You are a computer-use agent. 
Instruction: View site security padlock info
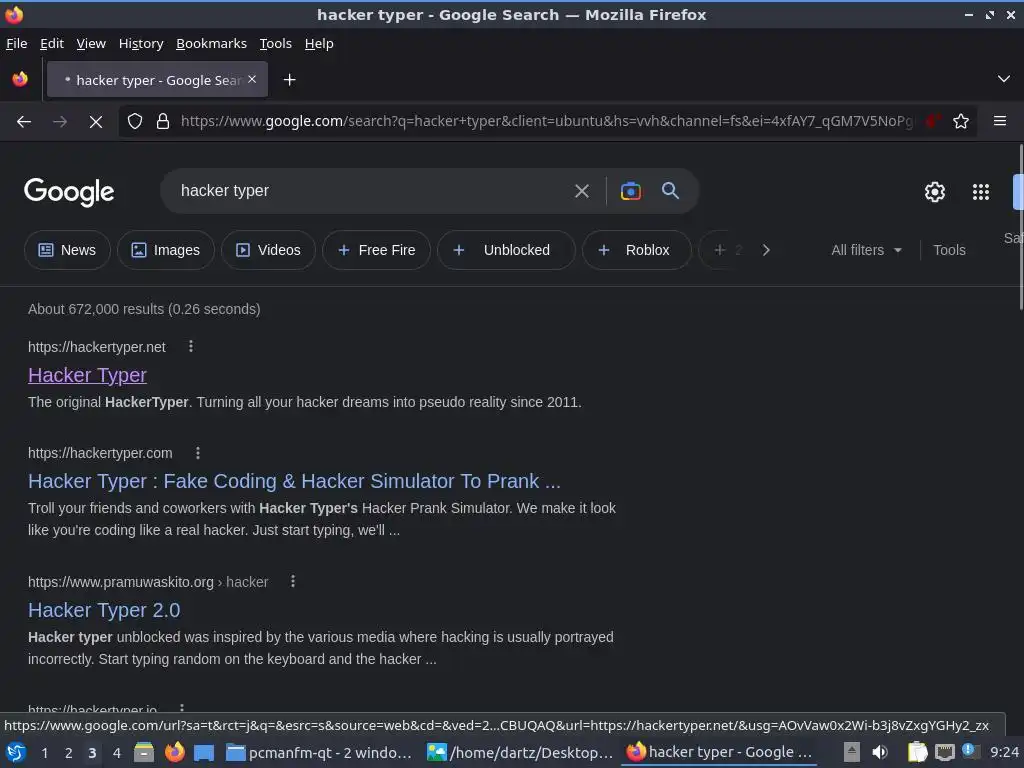coord(163,121)
